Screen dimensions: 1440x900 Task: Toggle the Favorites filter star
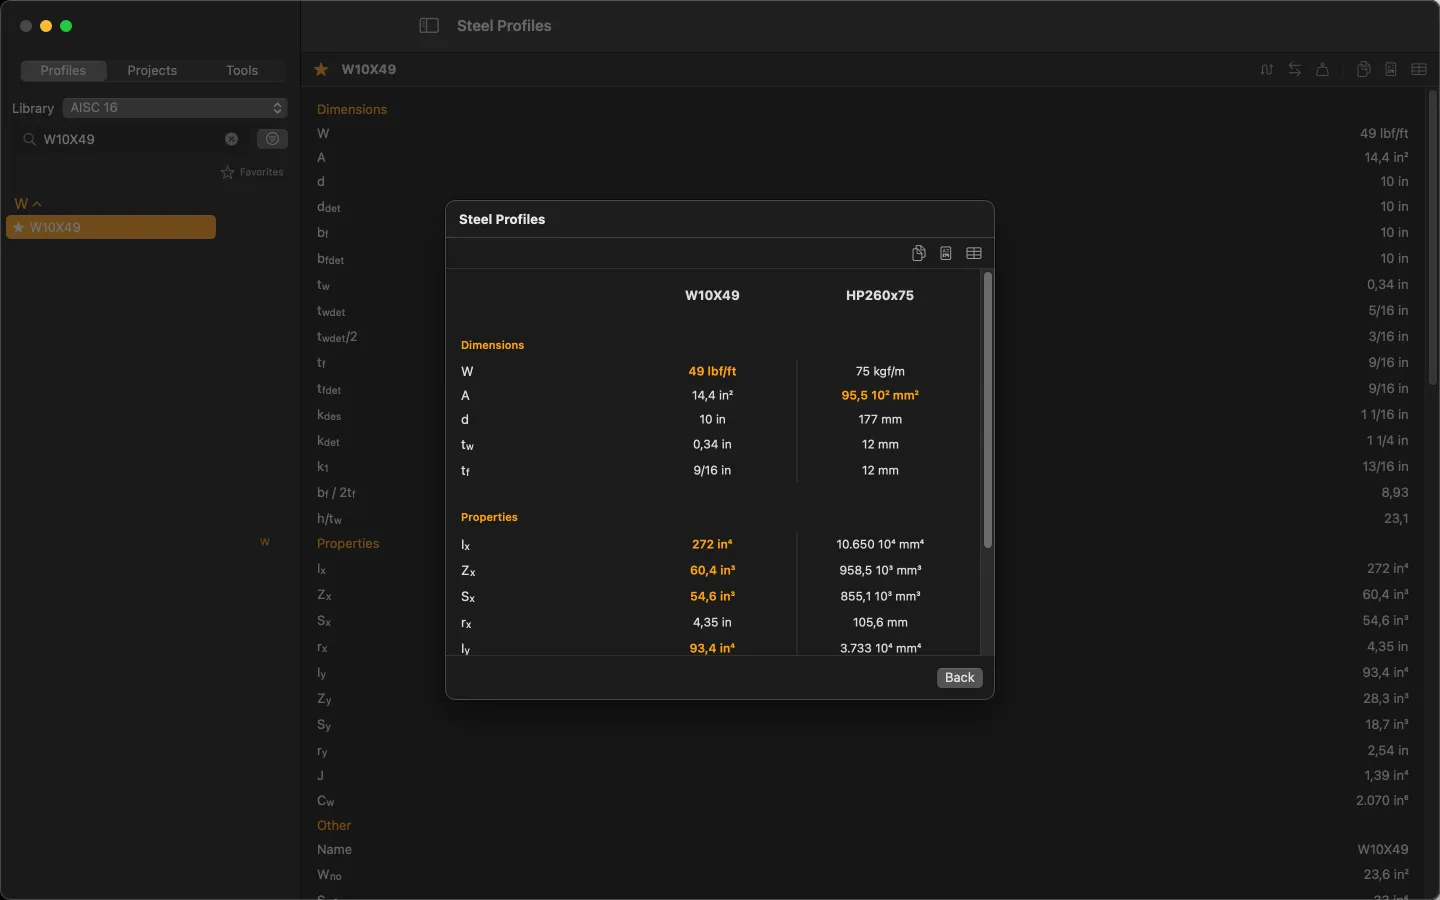click(x=228, y=172)
